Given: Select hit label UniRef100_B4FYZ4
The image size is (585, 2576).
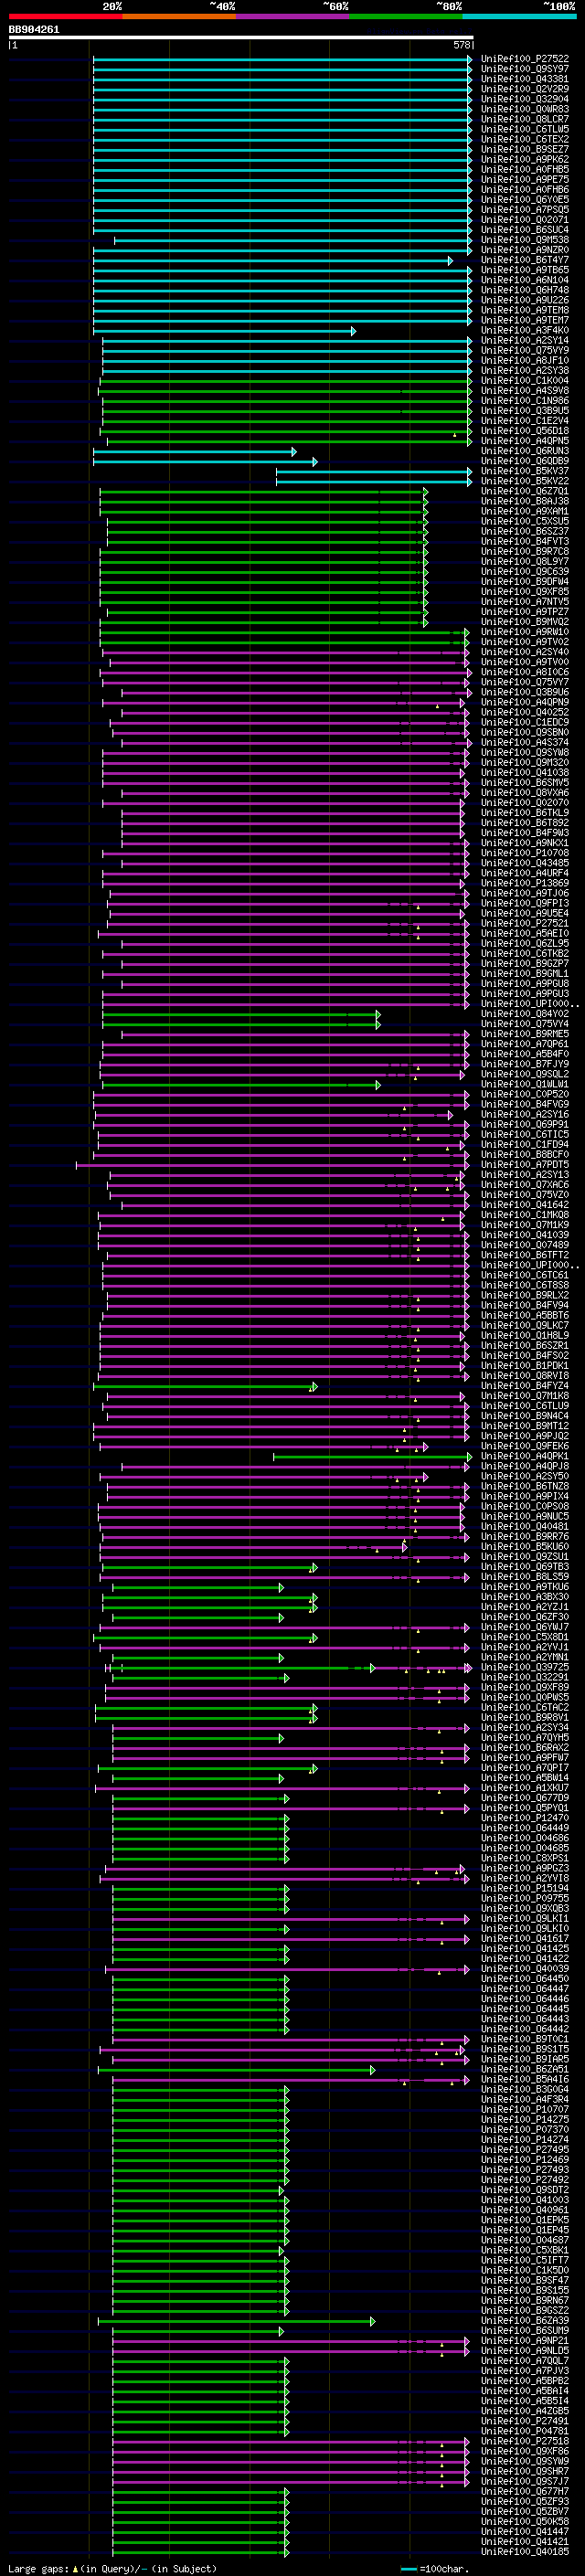Looking at the screenshot, I should 525,1386.
